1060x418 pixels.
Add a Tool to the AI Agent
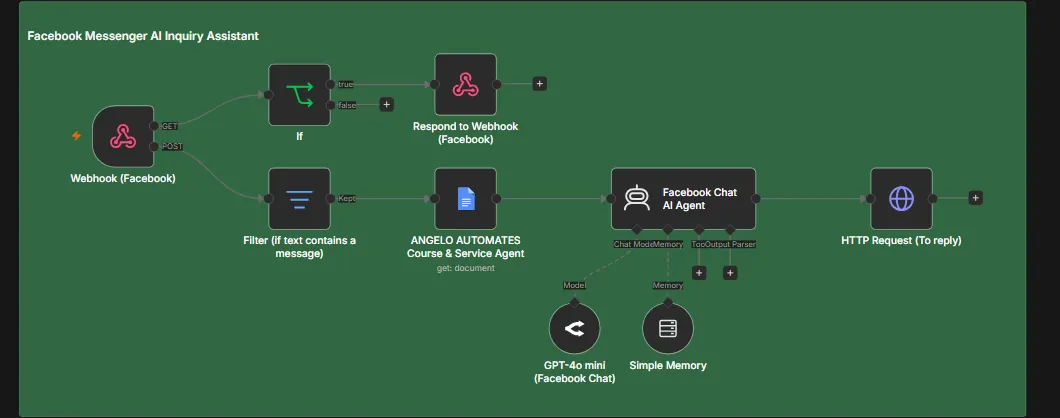[x=699, y=273]
